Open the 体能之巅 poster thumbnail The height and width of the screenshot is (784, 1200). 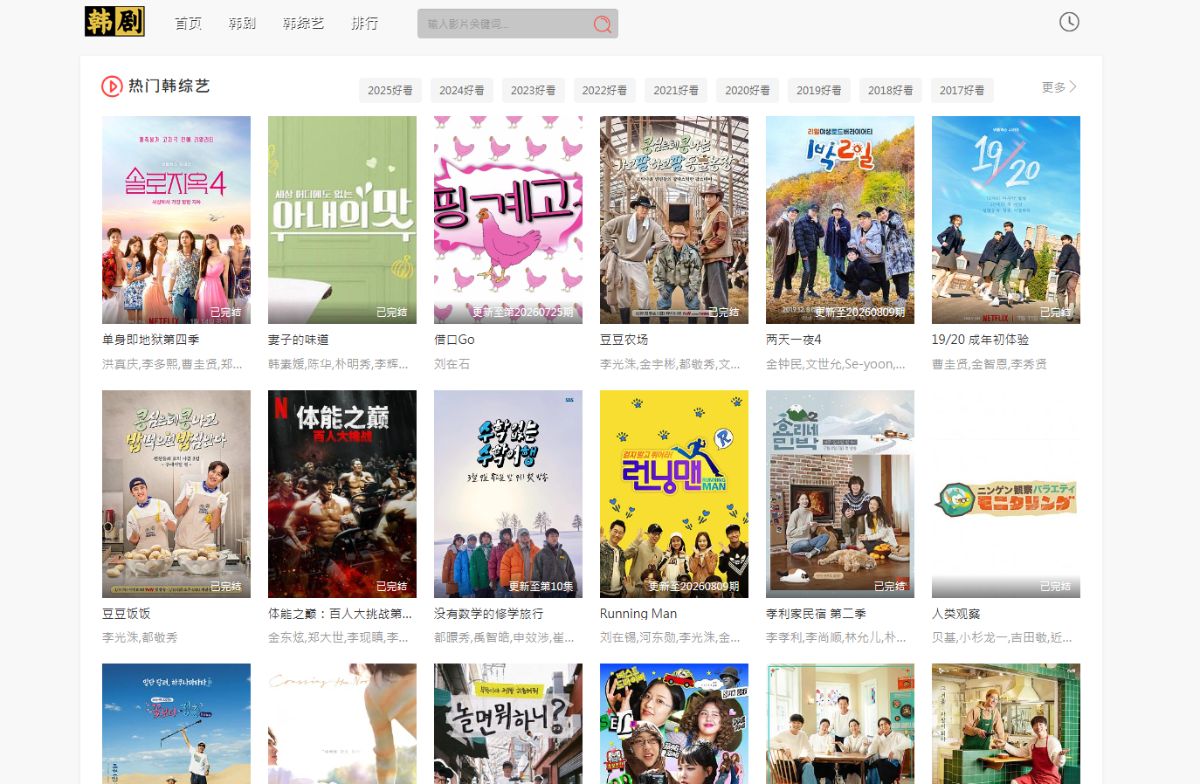tap(342, 493)
